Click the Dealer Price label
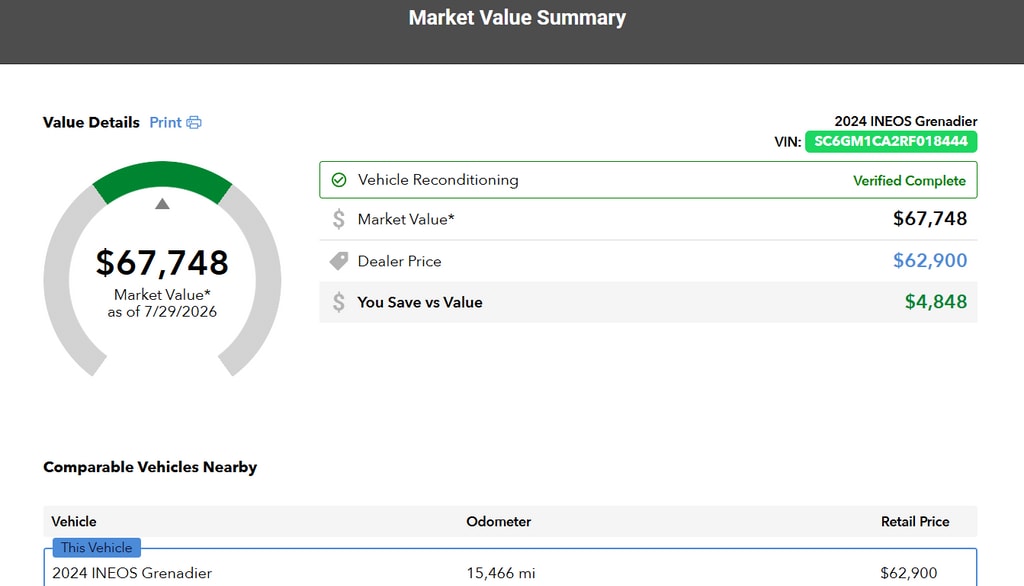This screenshot has height=586, width=1024. 400,261
